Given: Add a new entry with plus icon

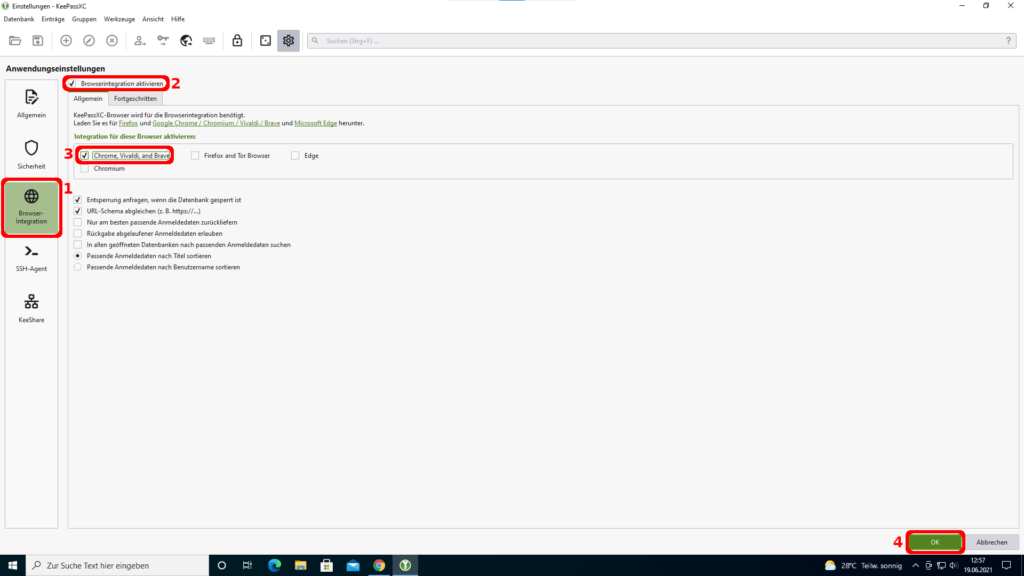Looking at the screenshot, I should pos(66,40).
